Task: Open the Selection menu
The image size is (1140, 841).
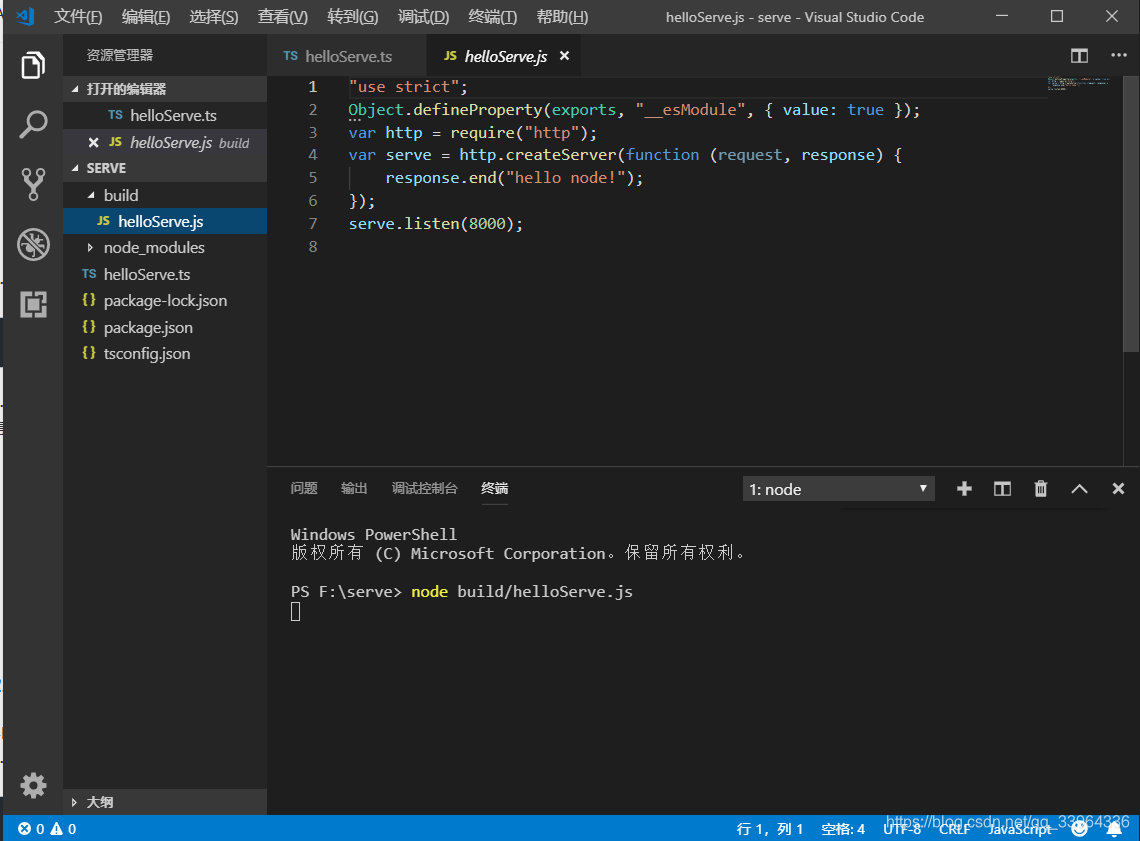Action: pos(214,17)
